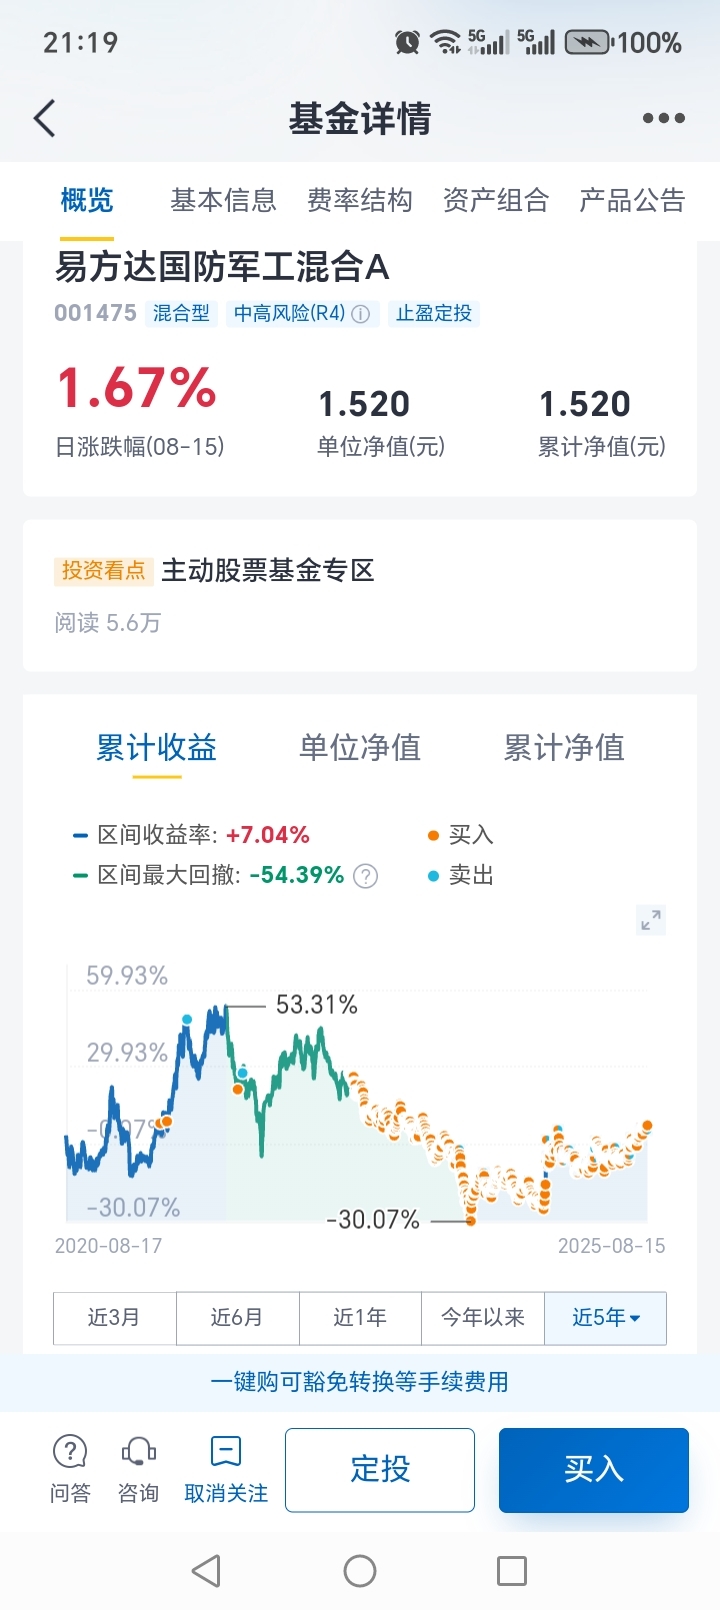Select the 近1年 time range
This screenshot has width=720, height=1610.
(x=360, y=1317)
